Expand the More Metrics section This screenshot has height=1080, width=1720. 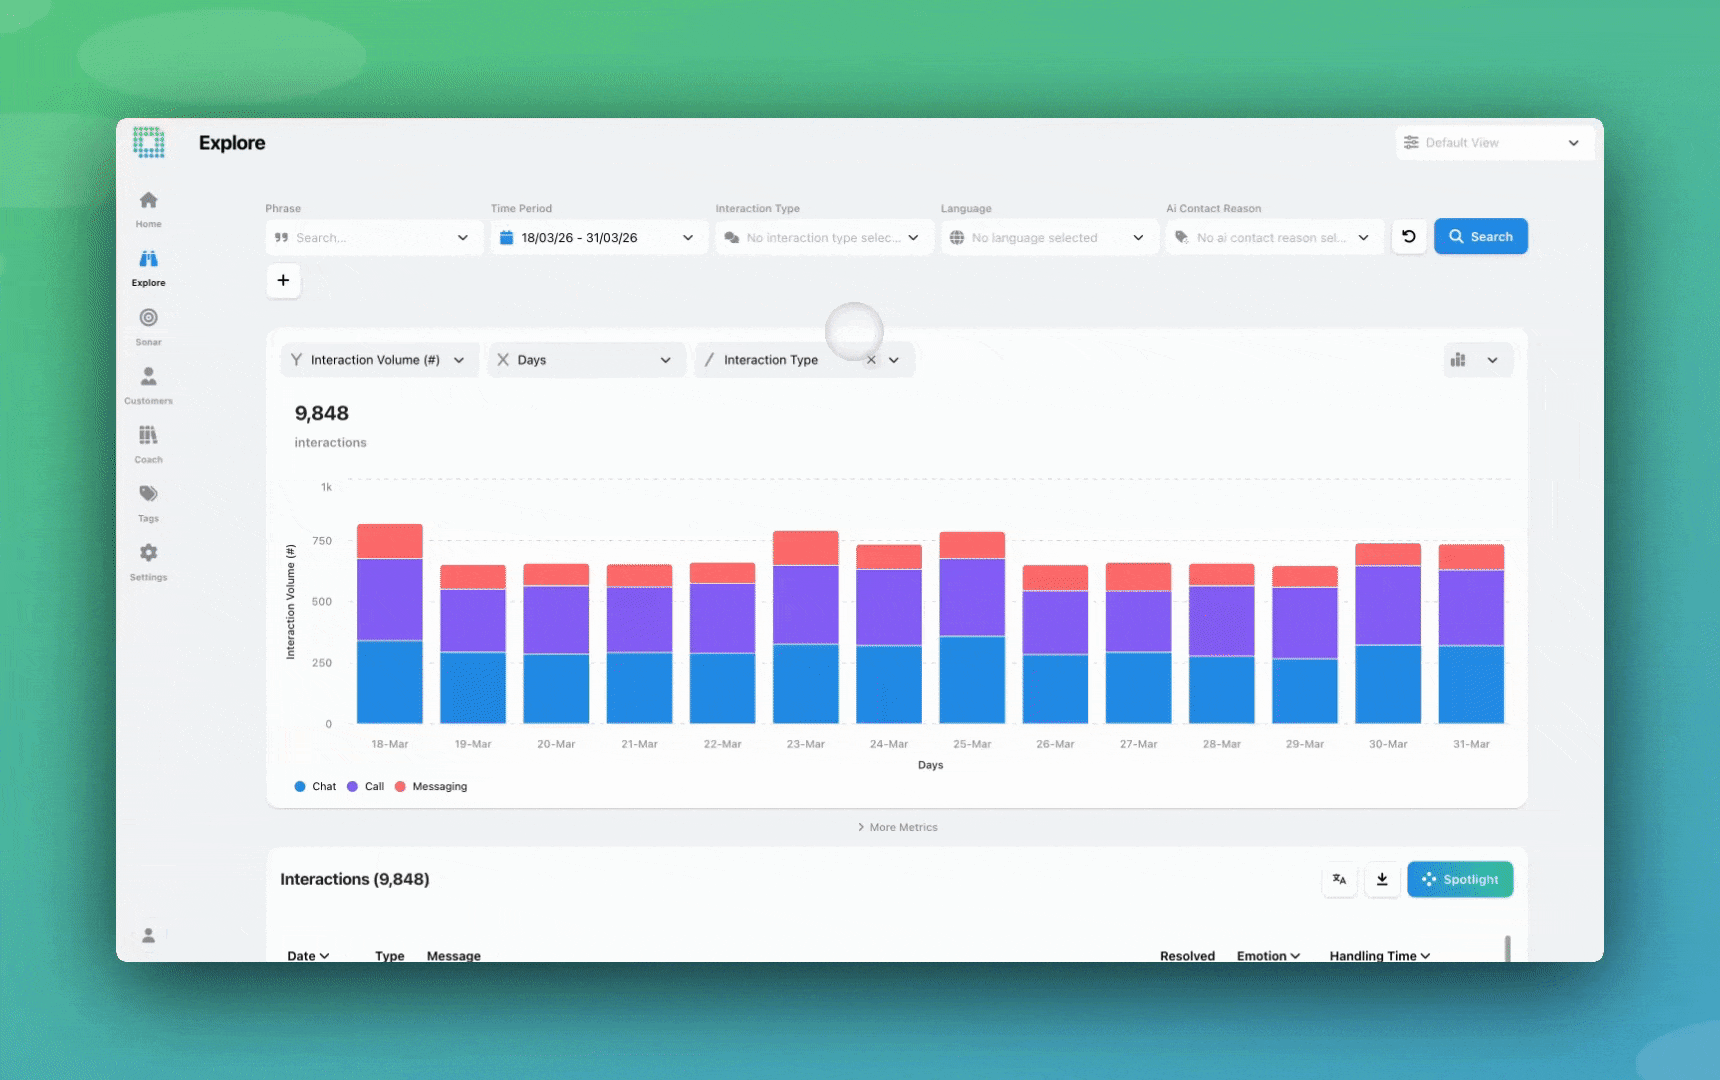tap(897, 827)
